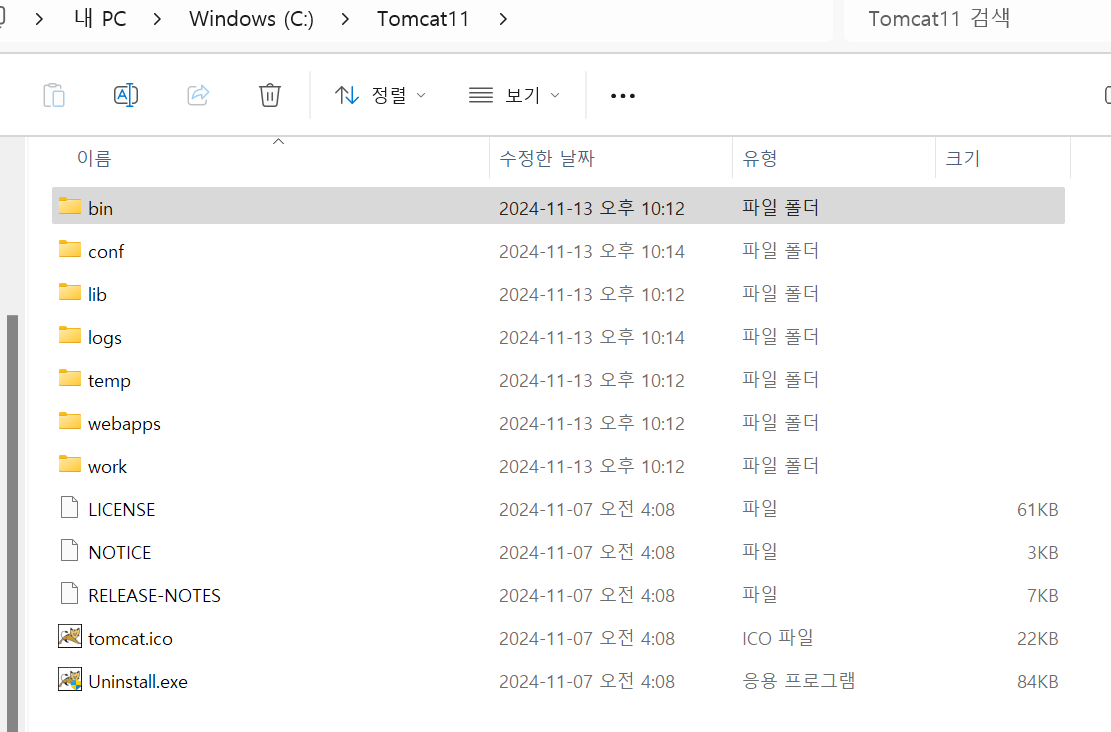Click the Uninstall.exe program icon

click(x=69, y=680)
